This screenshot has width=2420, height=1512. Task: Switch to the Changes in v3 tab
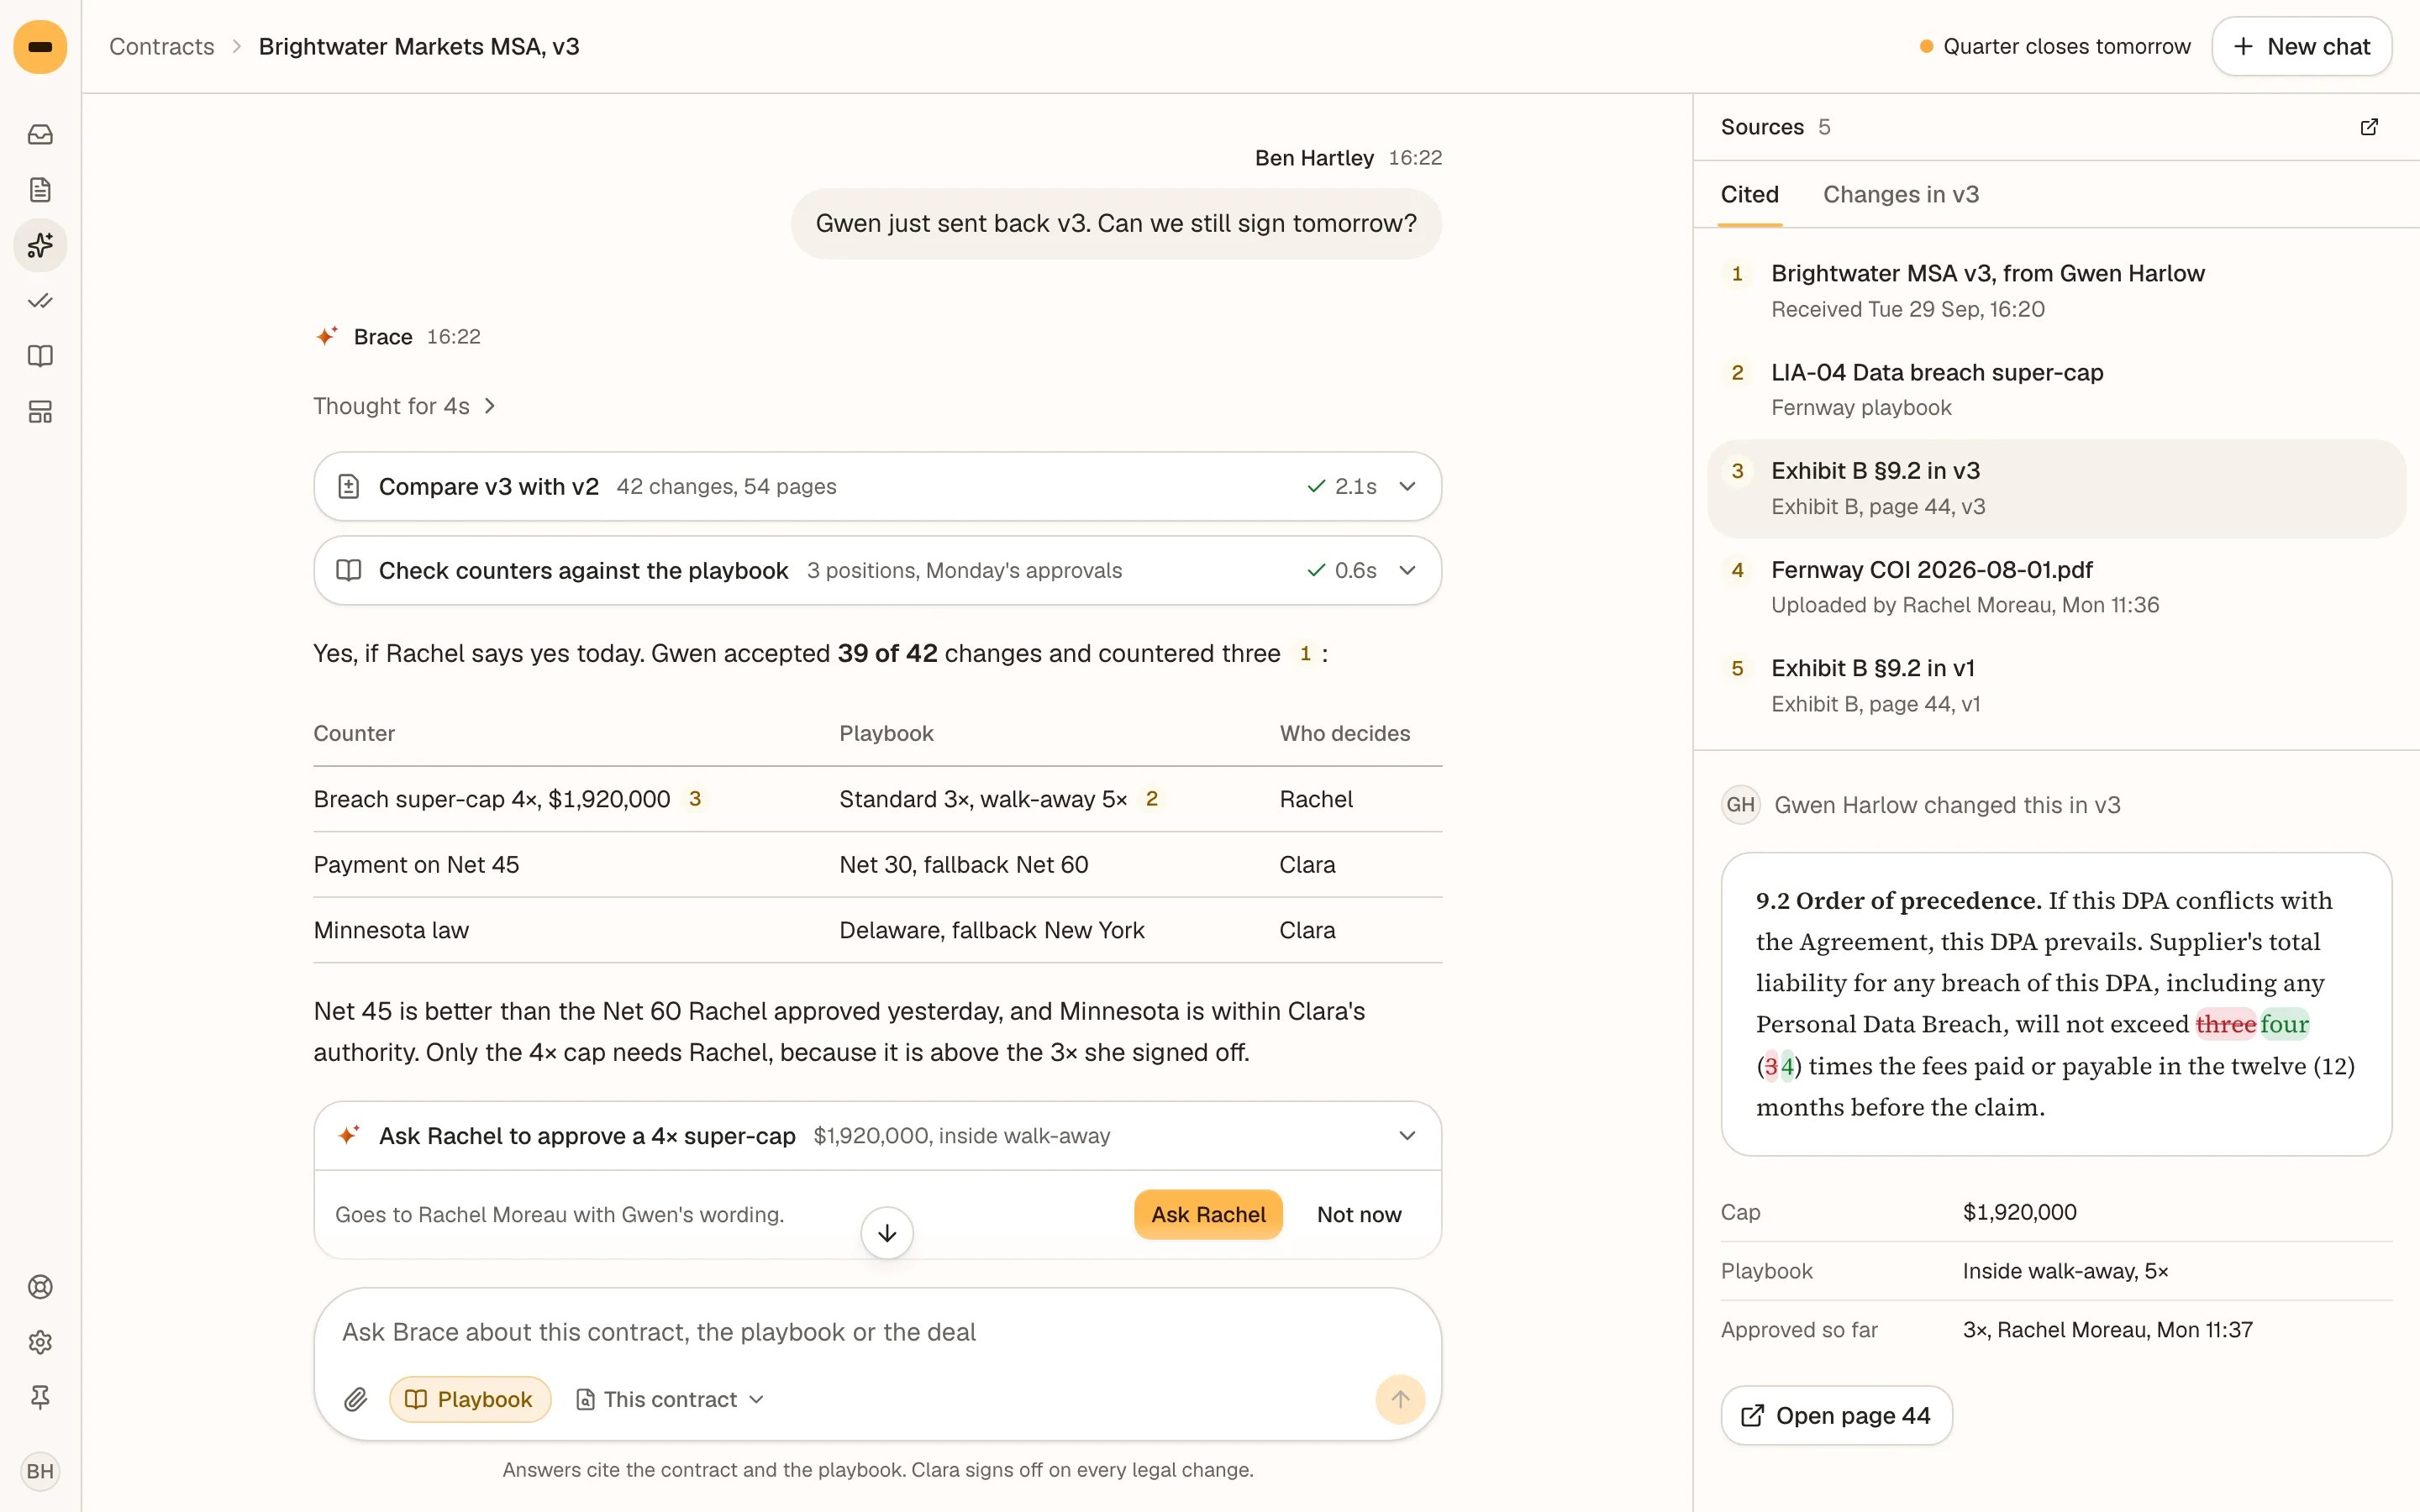tap(1900, 194)
